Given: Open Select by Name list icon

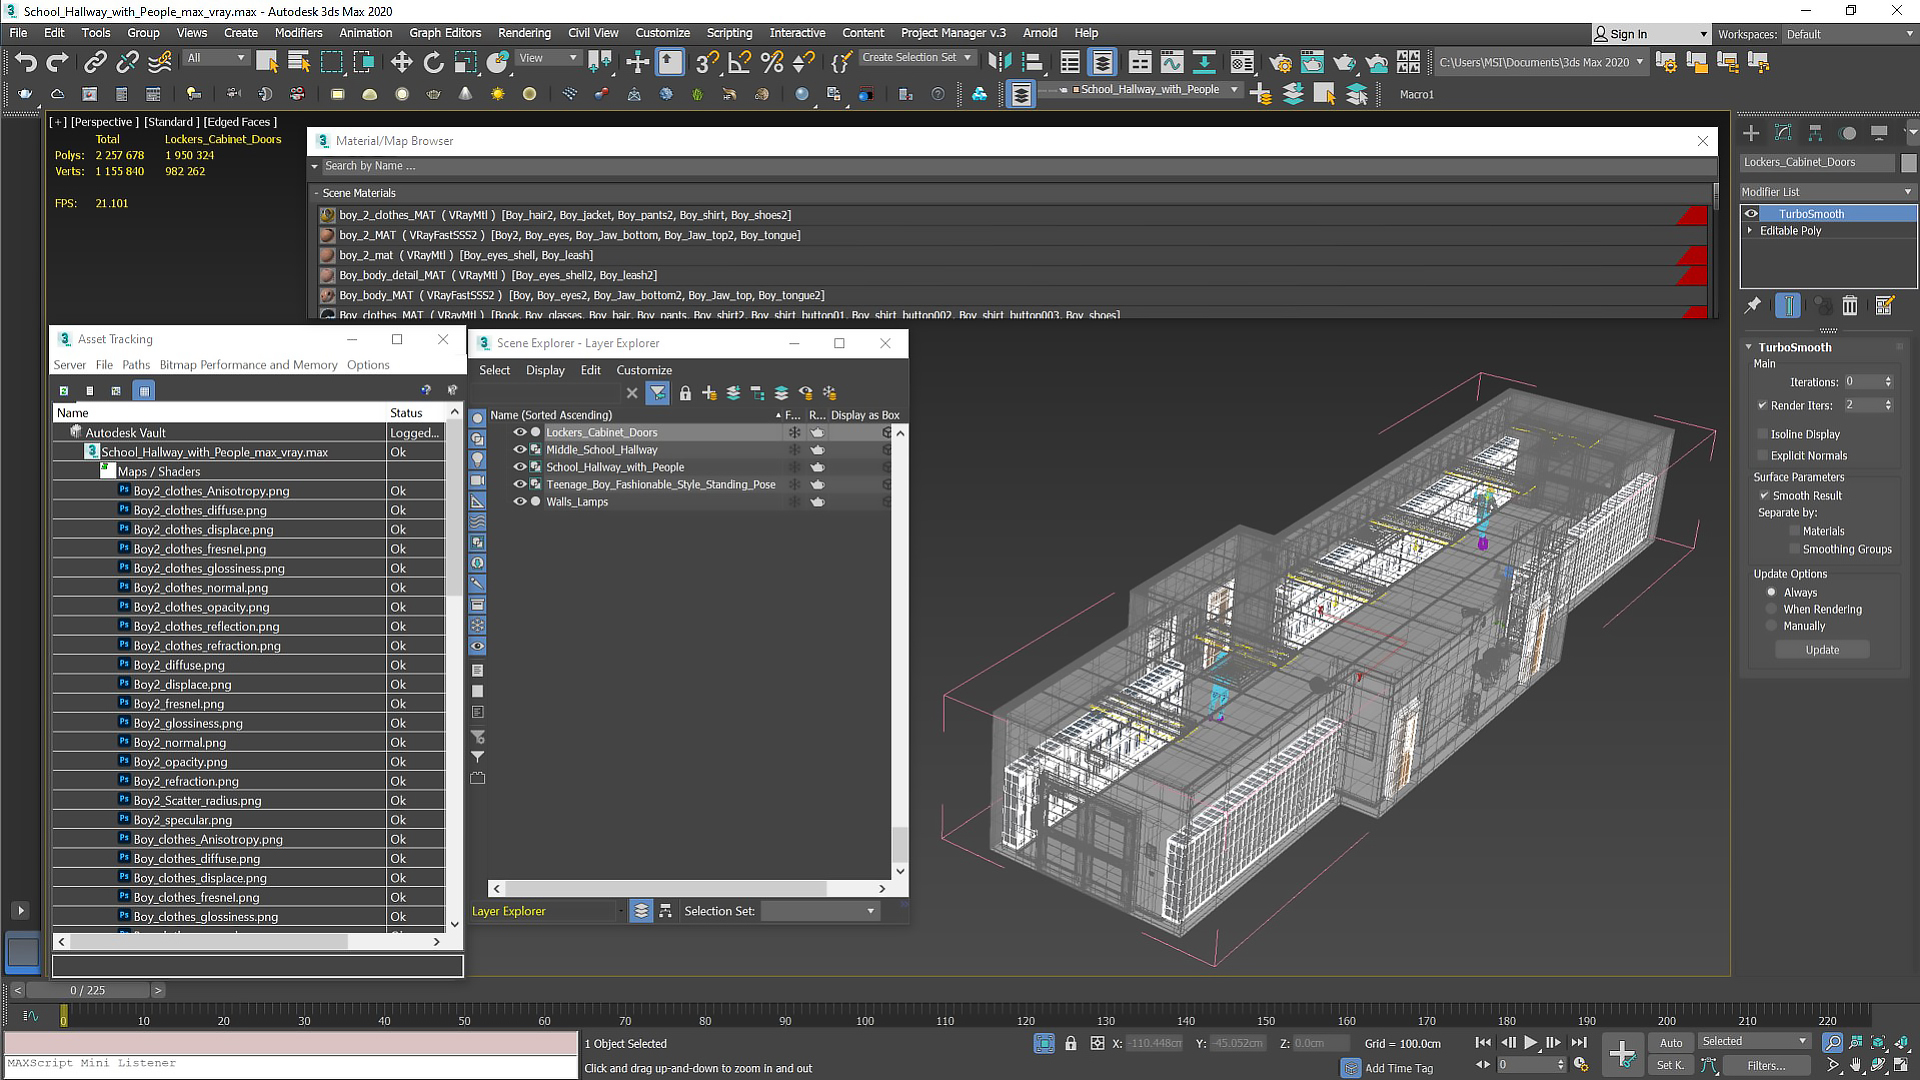Looking at the screenshot, I should click(299, 62).
